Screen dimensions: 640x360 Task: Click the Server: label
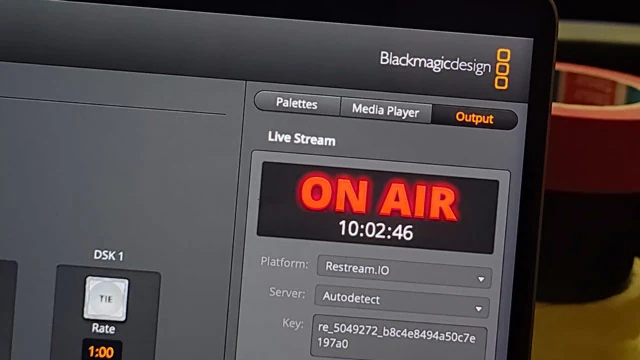coord(287,292)
